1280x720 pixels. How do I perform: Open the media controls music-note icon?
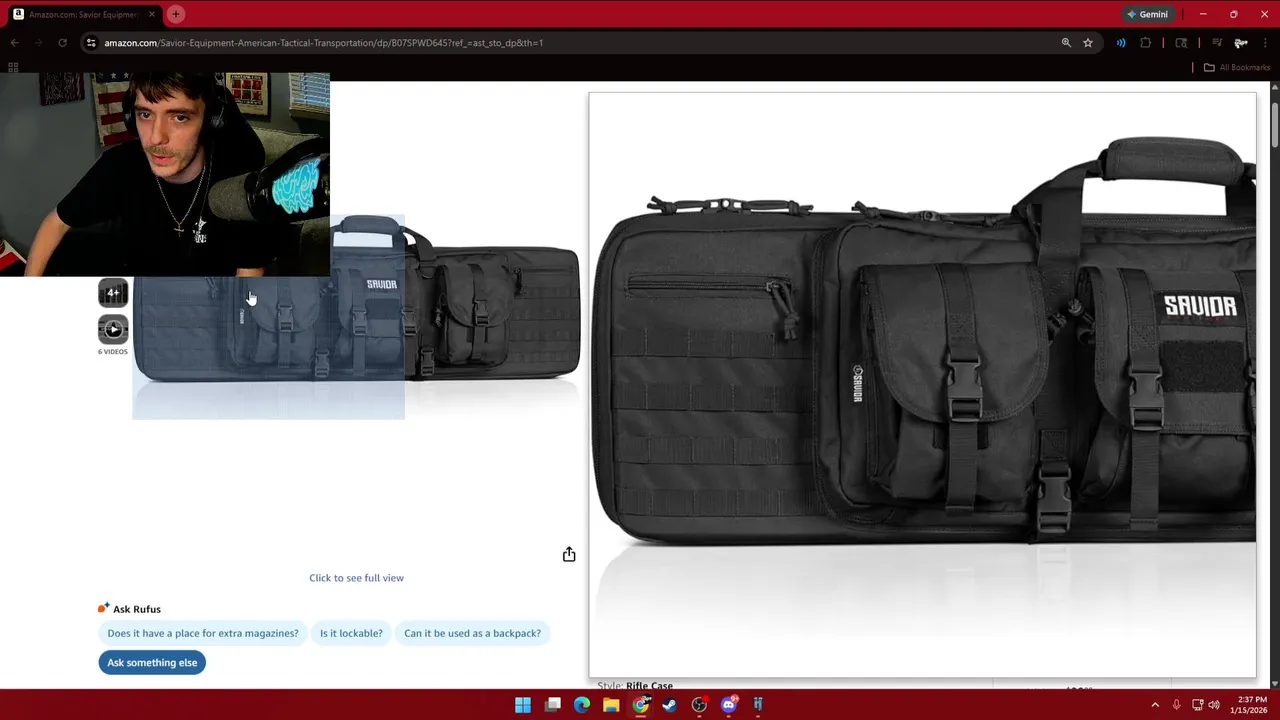1217,43
